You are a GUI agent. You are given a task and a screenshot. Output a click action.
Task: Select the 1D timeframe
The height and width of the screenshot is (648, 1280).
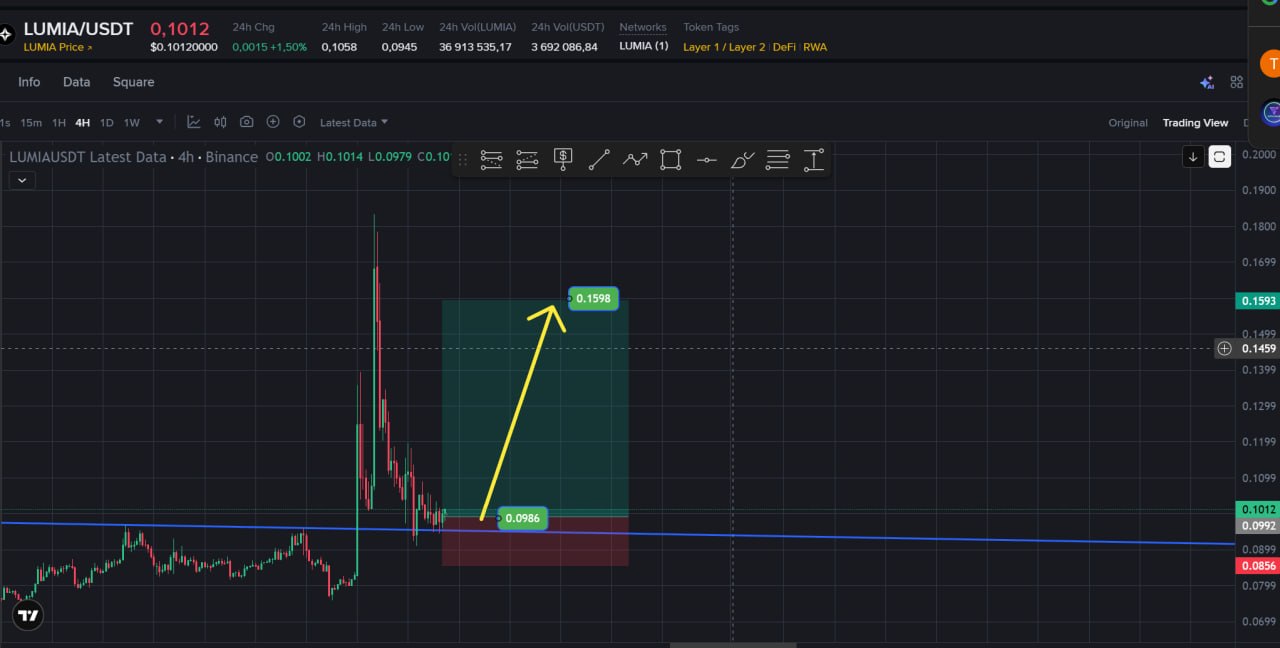pos(107,122)
